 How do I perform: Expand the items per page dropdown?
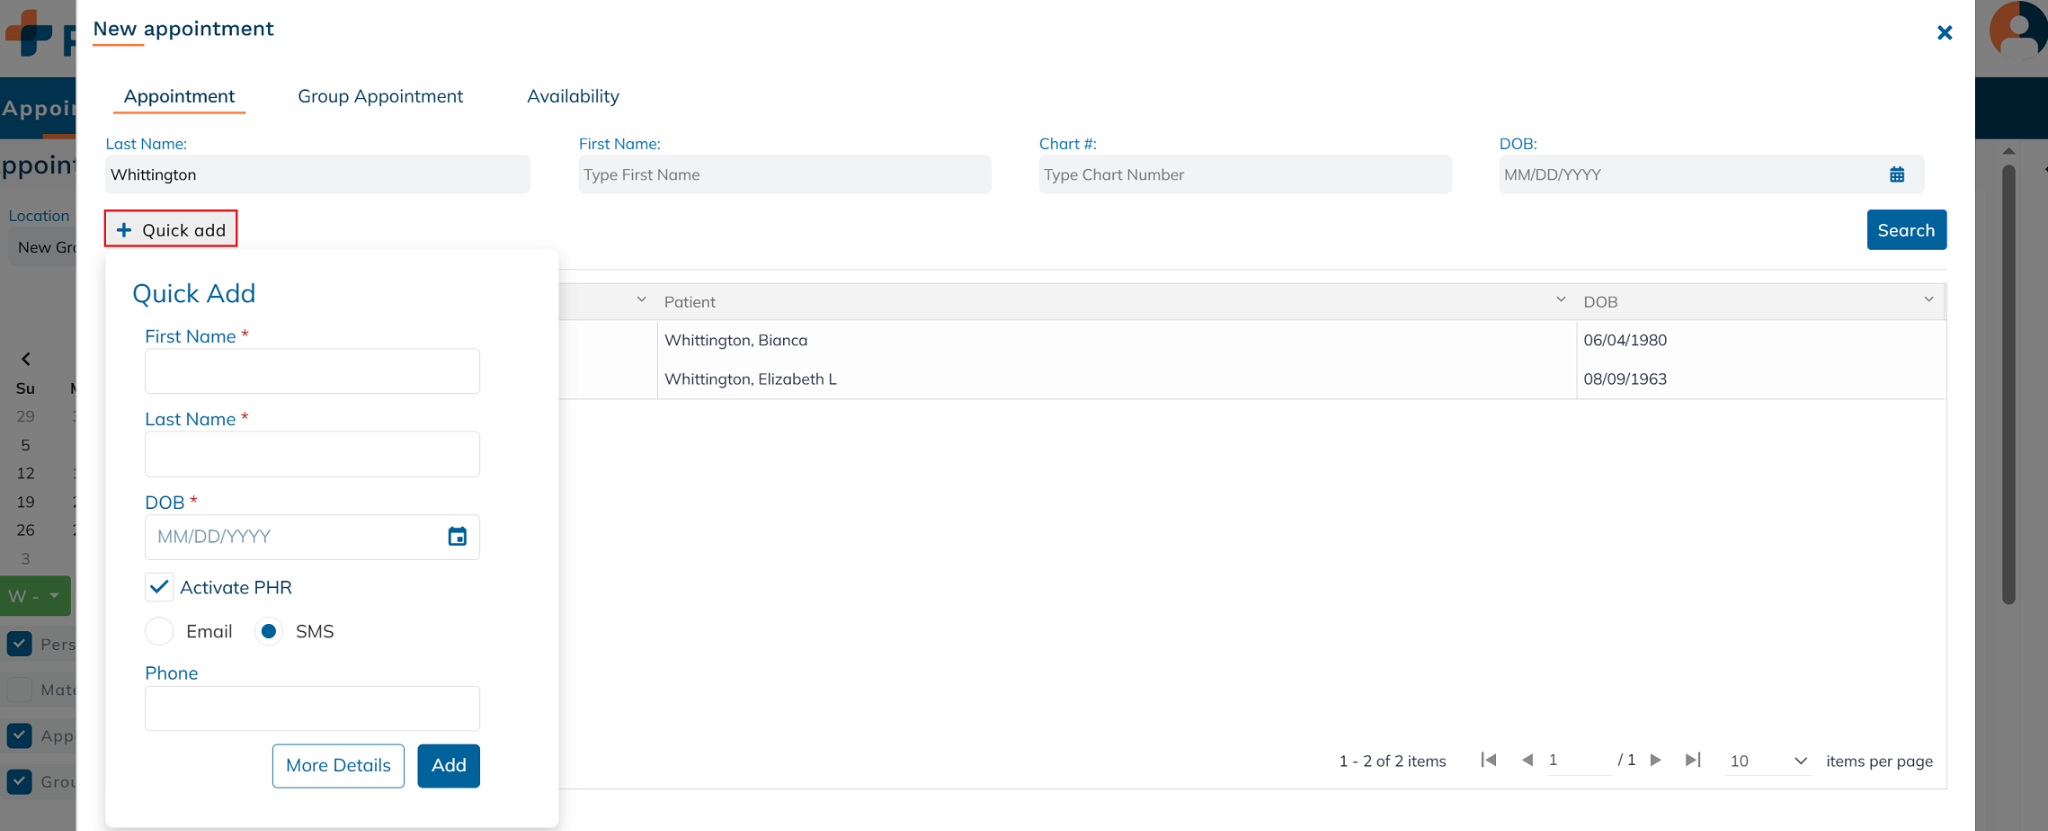pos(1800,761)
